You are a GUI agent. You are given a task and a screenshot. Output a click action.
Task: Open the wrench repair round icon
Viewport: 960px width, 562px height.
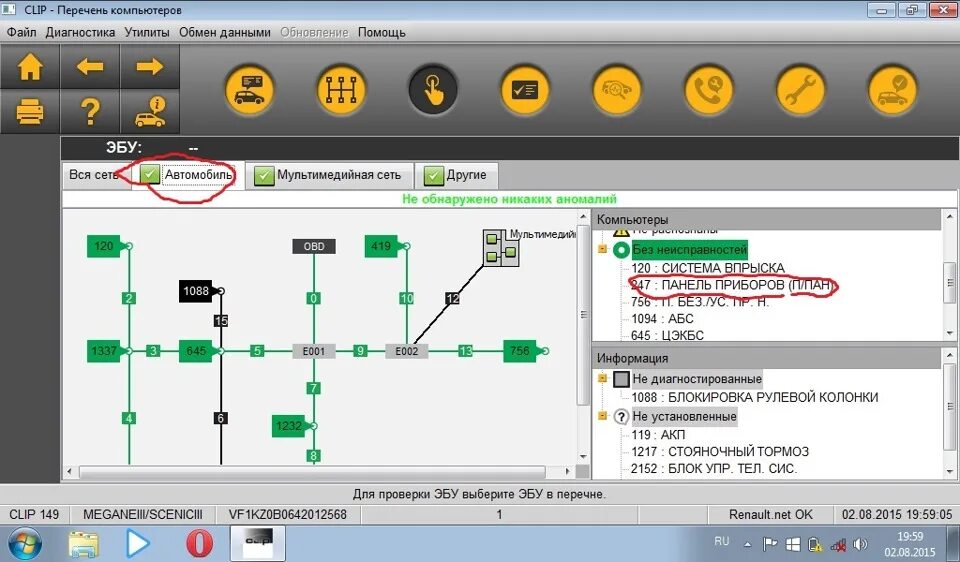pyautogui.click(x=800, y=90)
